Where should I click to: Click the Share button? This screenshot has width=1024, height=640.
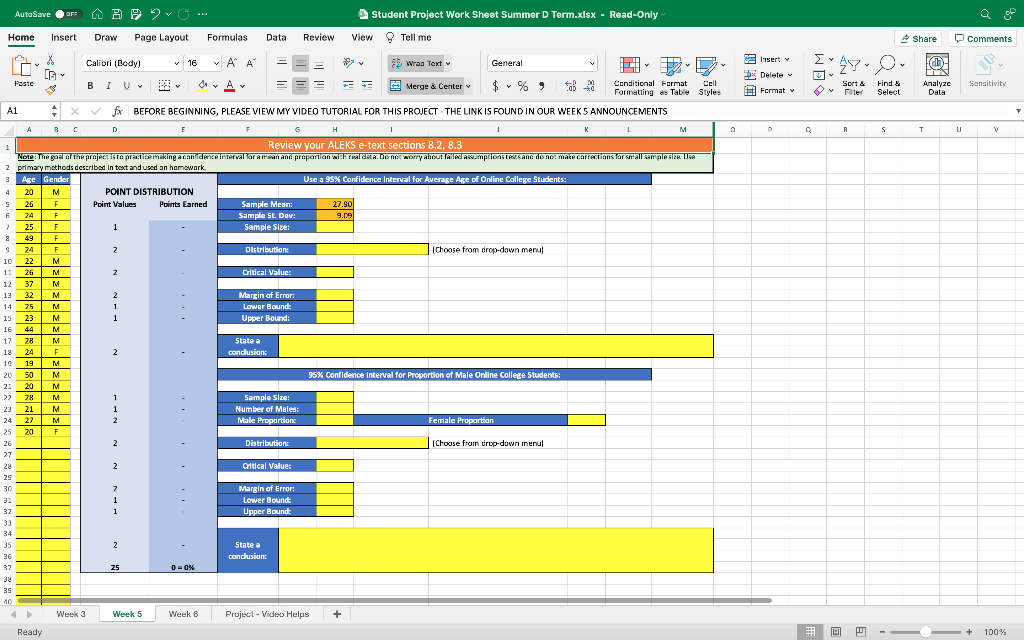tap(918, 39)
